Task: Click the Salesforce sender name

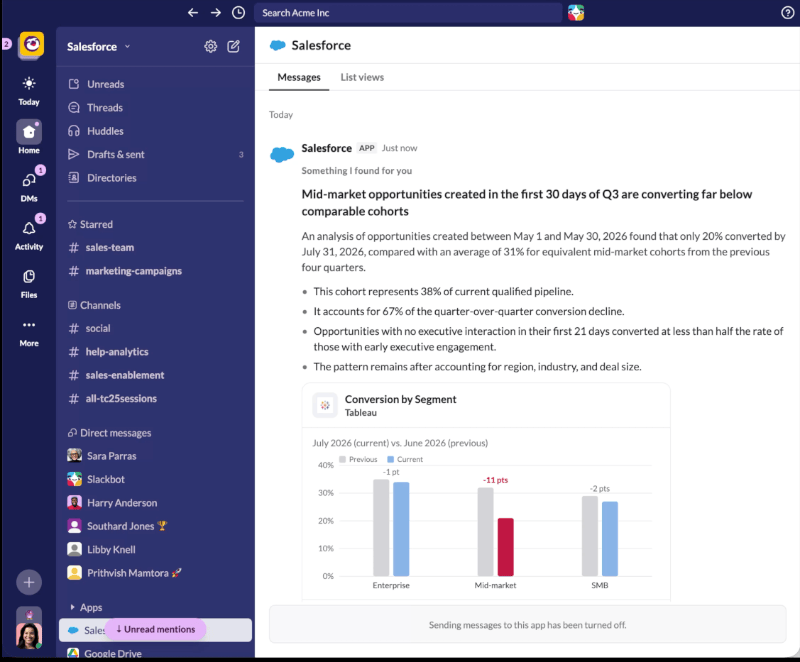Action: pyautogui.click(x=327, y=148)
